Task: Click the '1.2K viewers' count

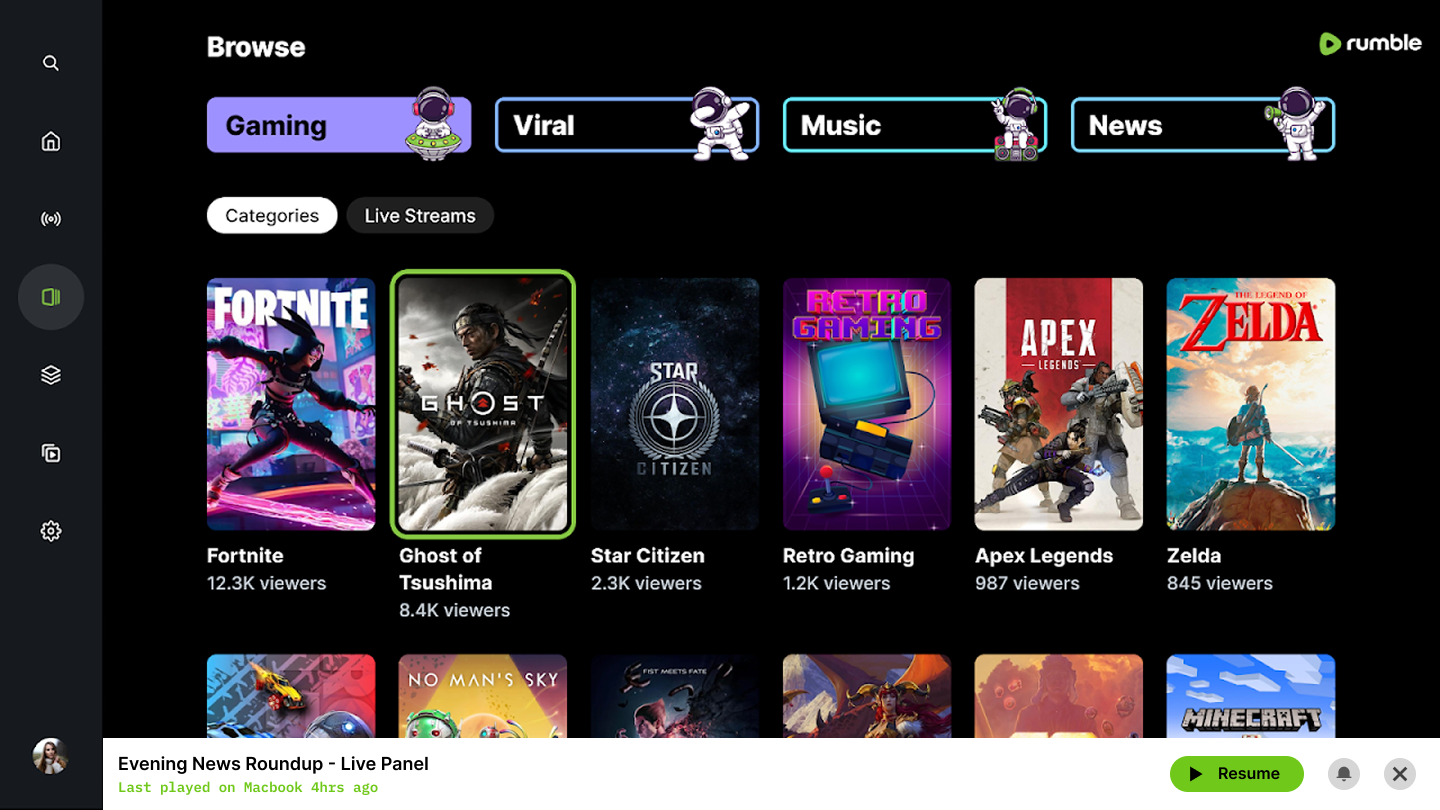Action: 837,583
